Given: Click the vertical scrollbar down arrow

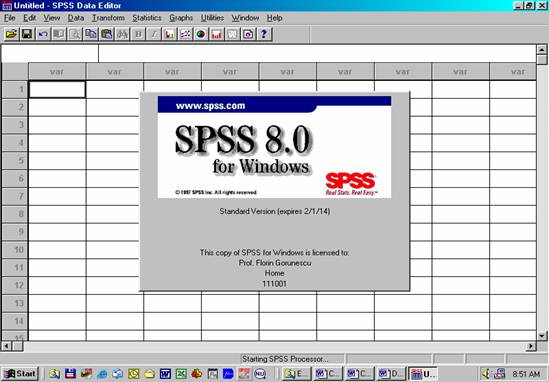Looking at the screenshot, I should (x=542, y=336).
